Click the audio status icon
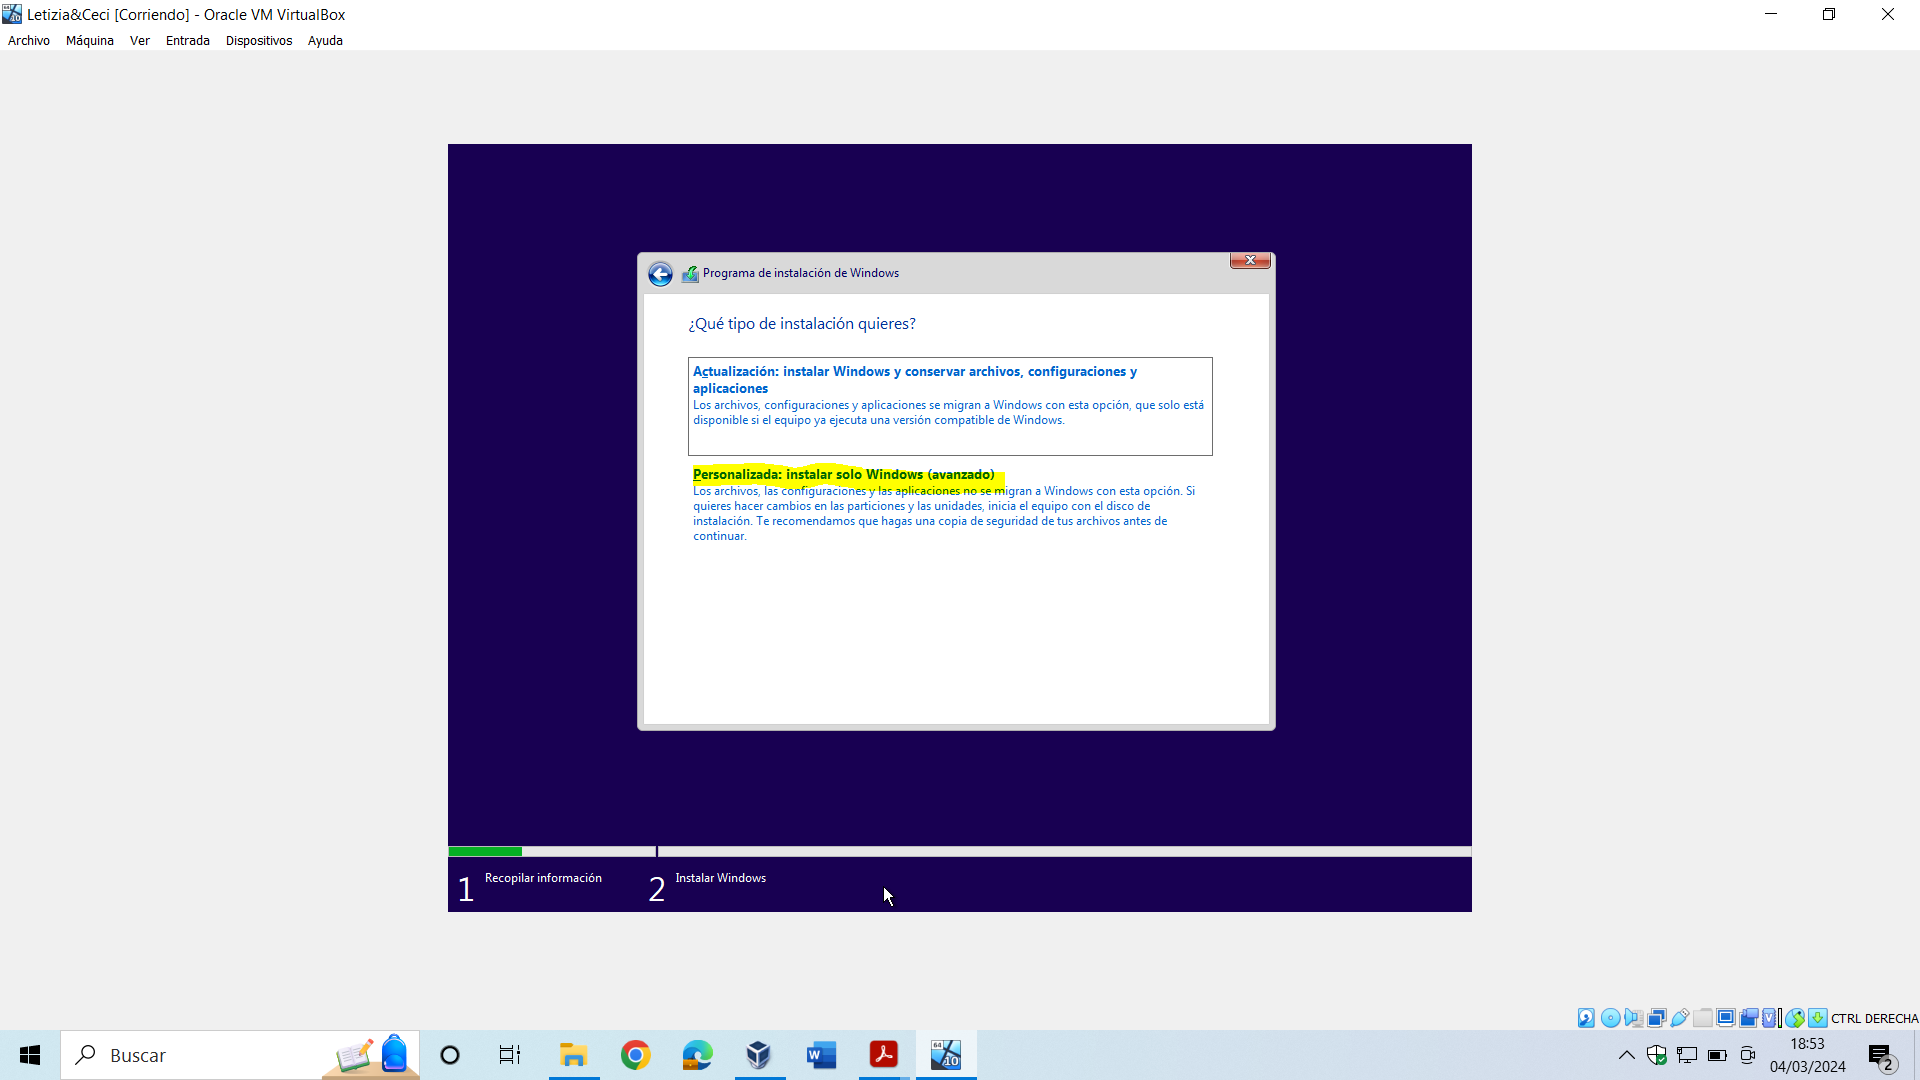Viewport: 1920px width, 1080px height. coord(1633,1018)
